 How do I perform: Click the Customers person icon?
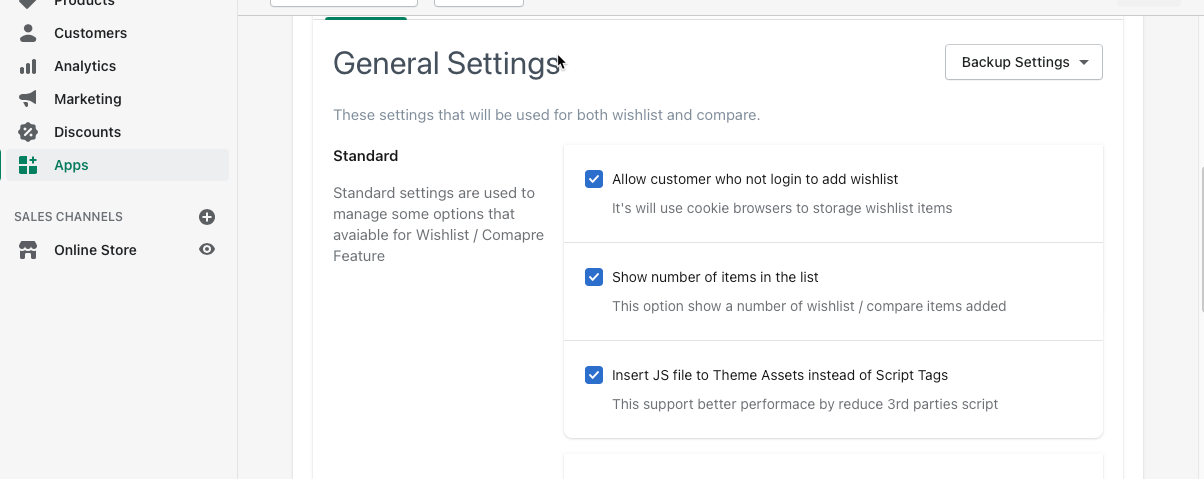click(28, 33)
